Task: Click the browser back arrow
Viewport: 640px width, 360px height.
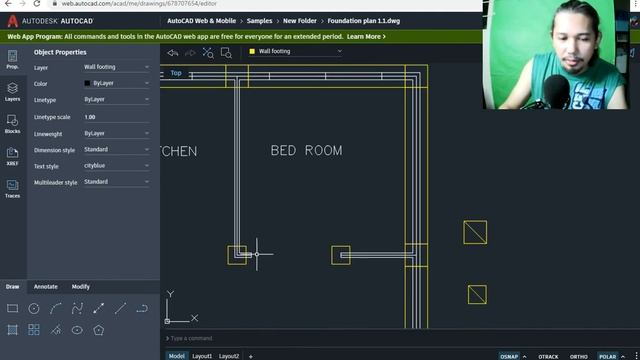Action: click(8, 4)
